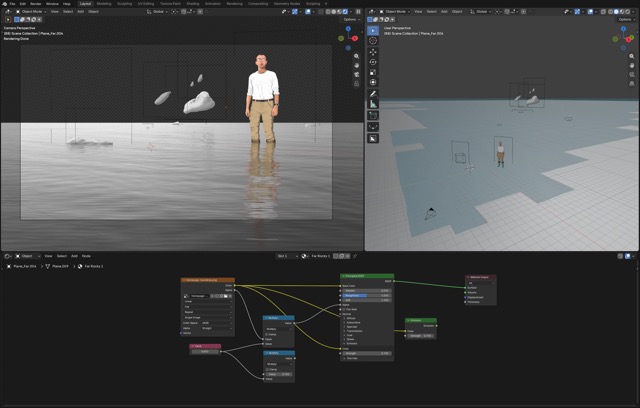
Task: Toggle camera view icon in right viewport
Action: tap(632, 74)
